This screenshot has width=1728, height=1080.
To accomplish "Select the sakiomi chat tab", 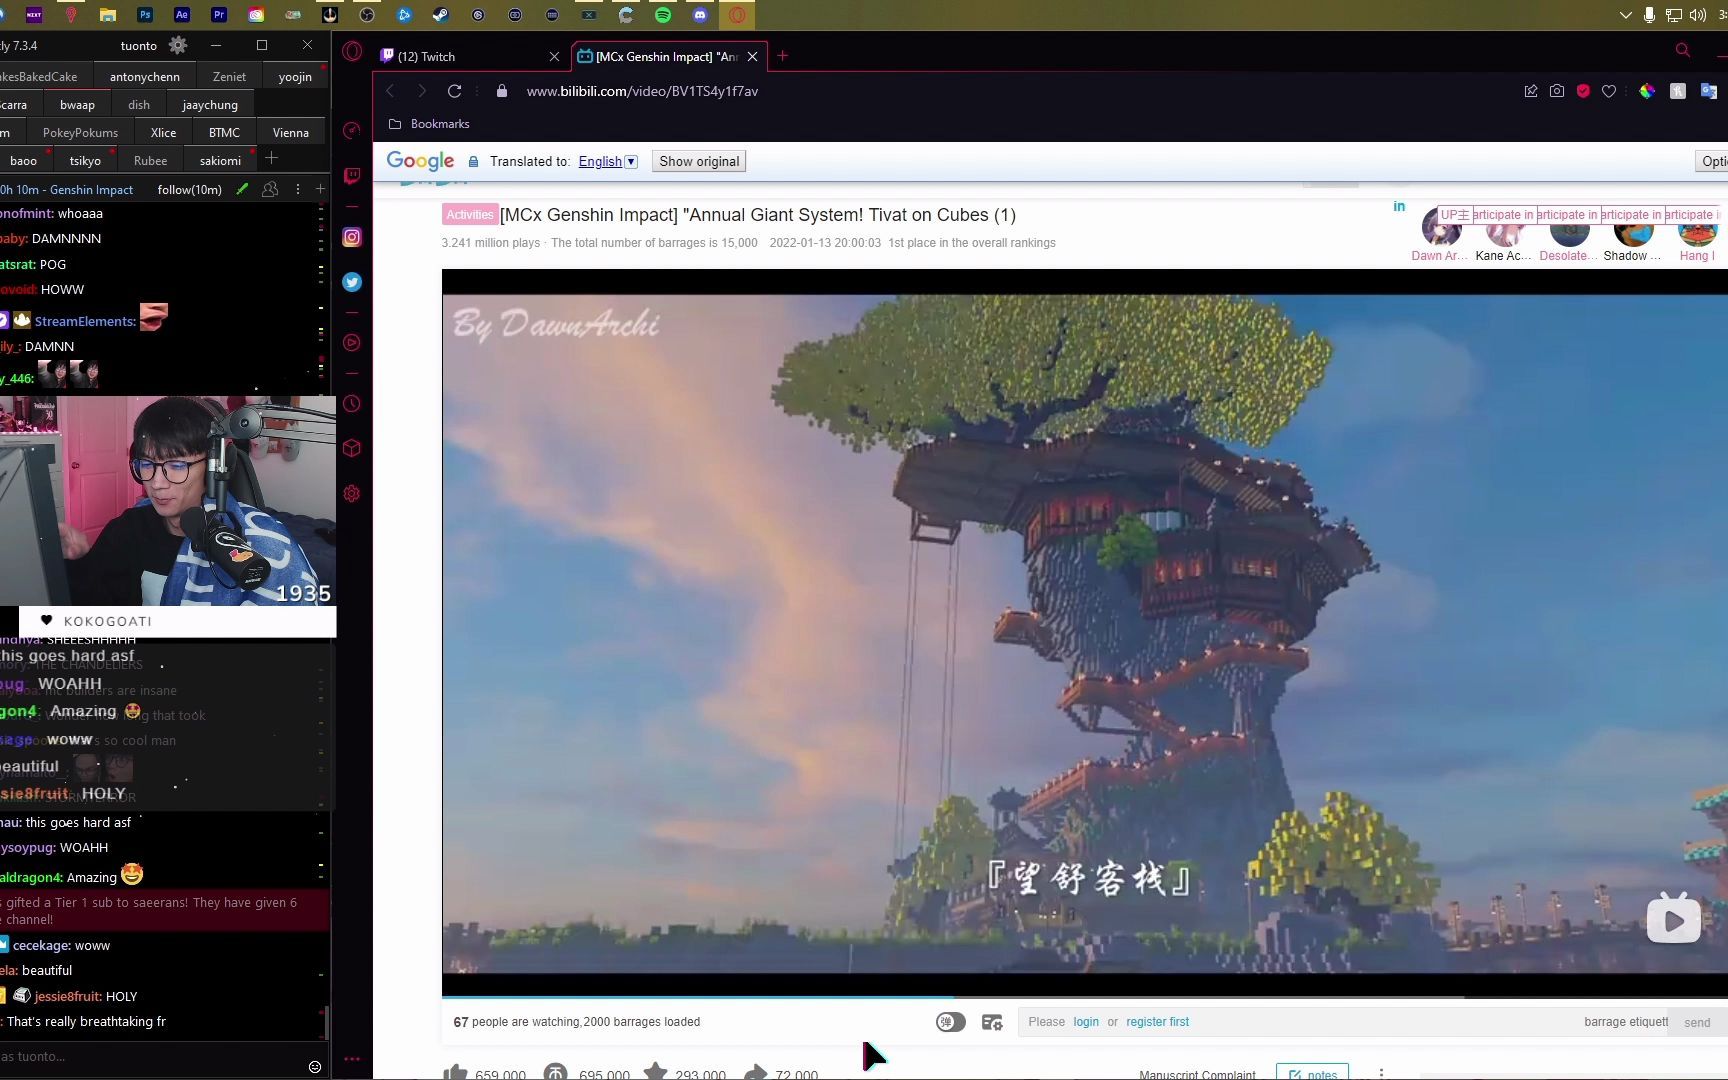I will (x=220, y=160).
